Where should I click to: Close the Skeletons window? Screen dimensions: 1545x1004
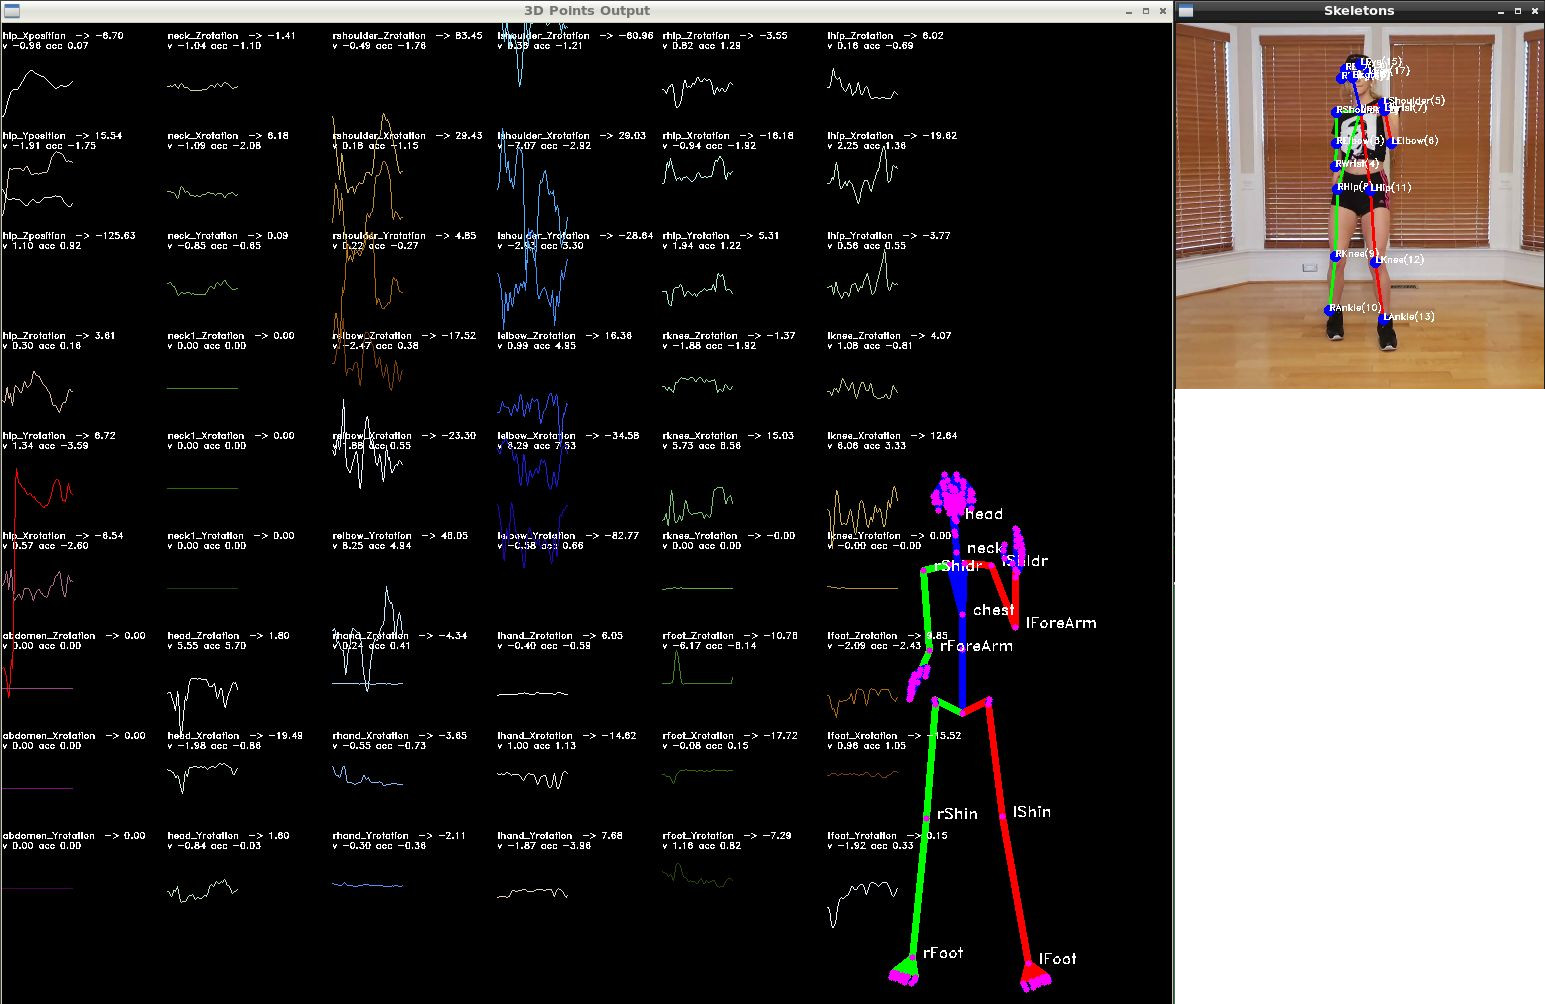1535,11
